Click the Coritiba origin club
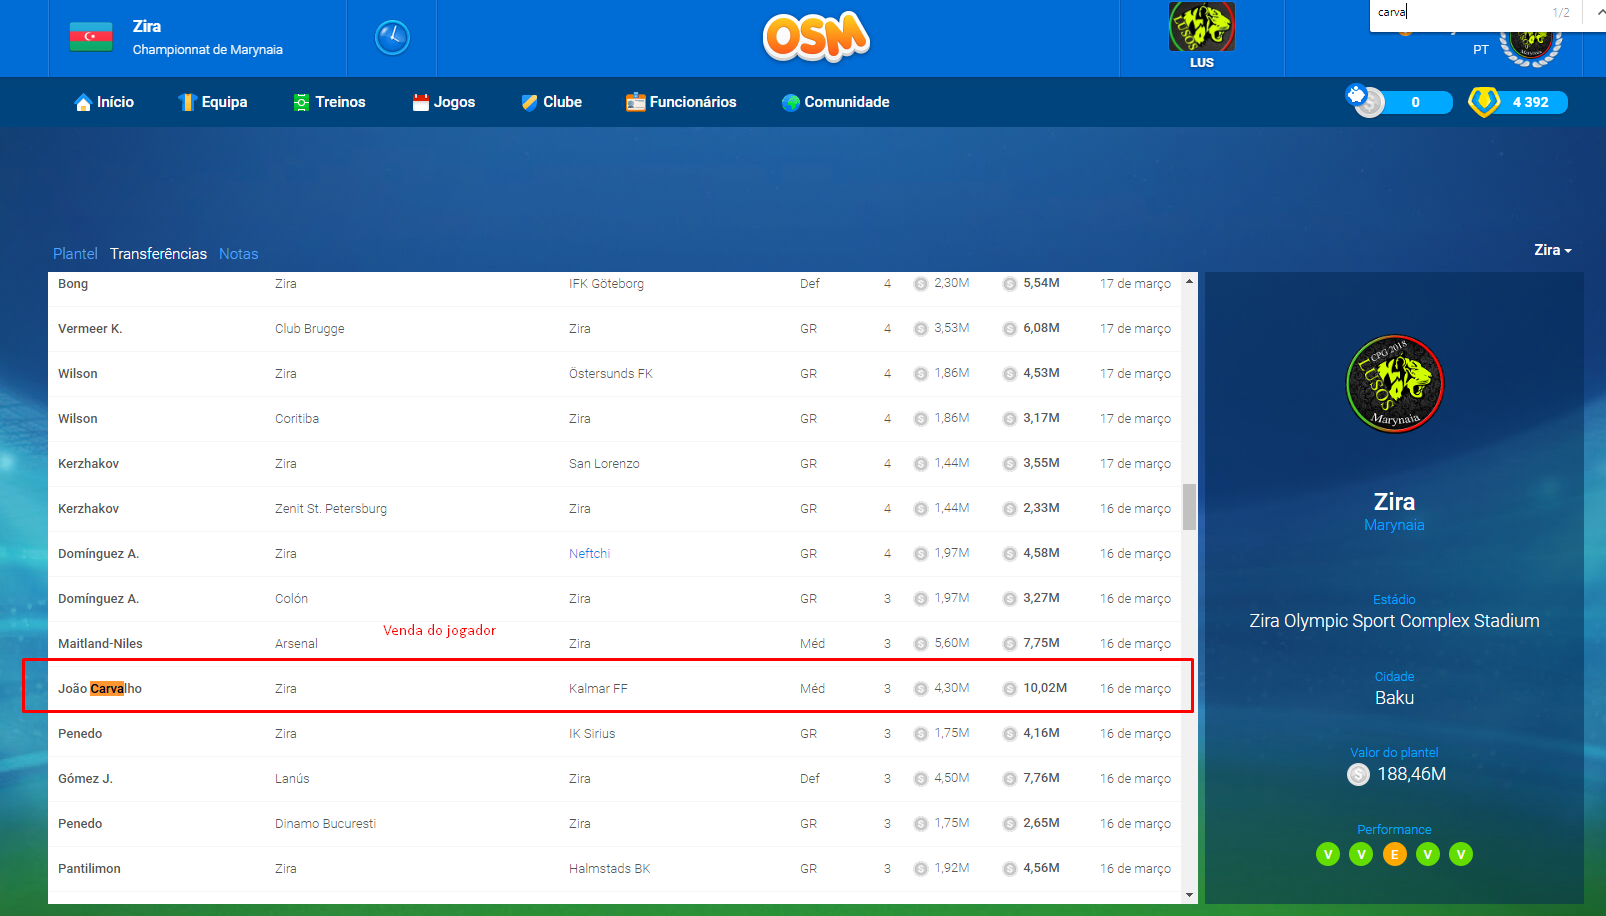 coord(297,418)
